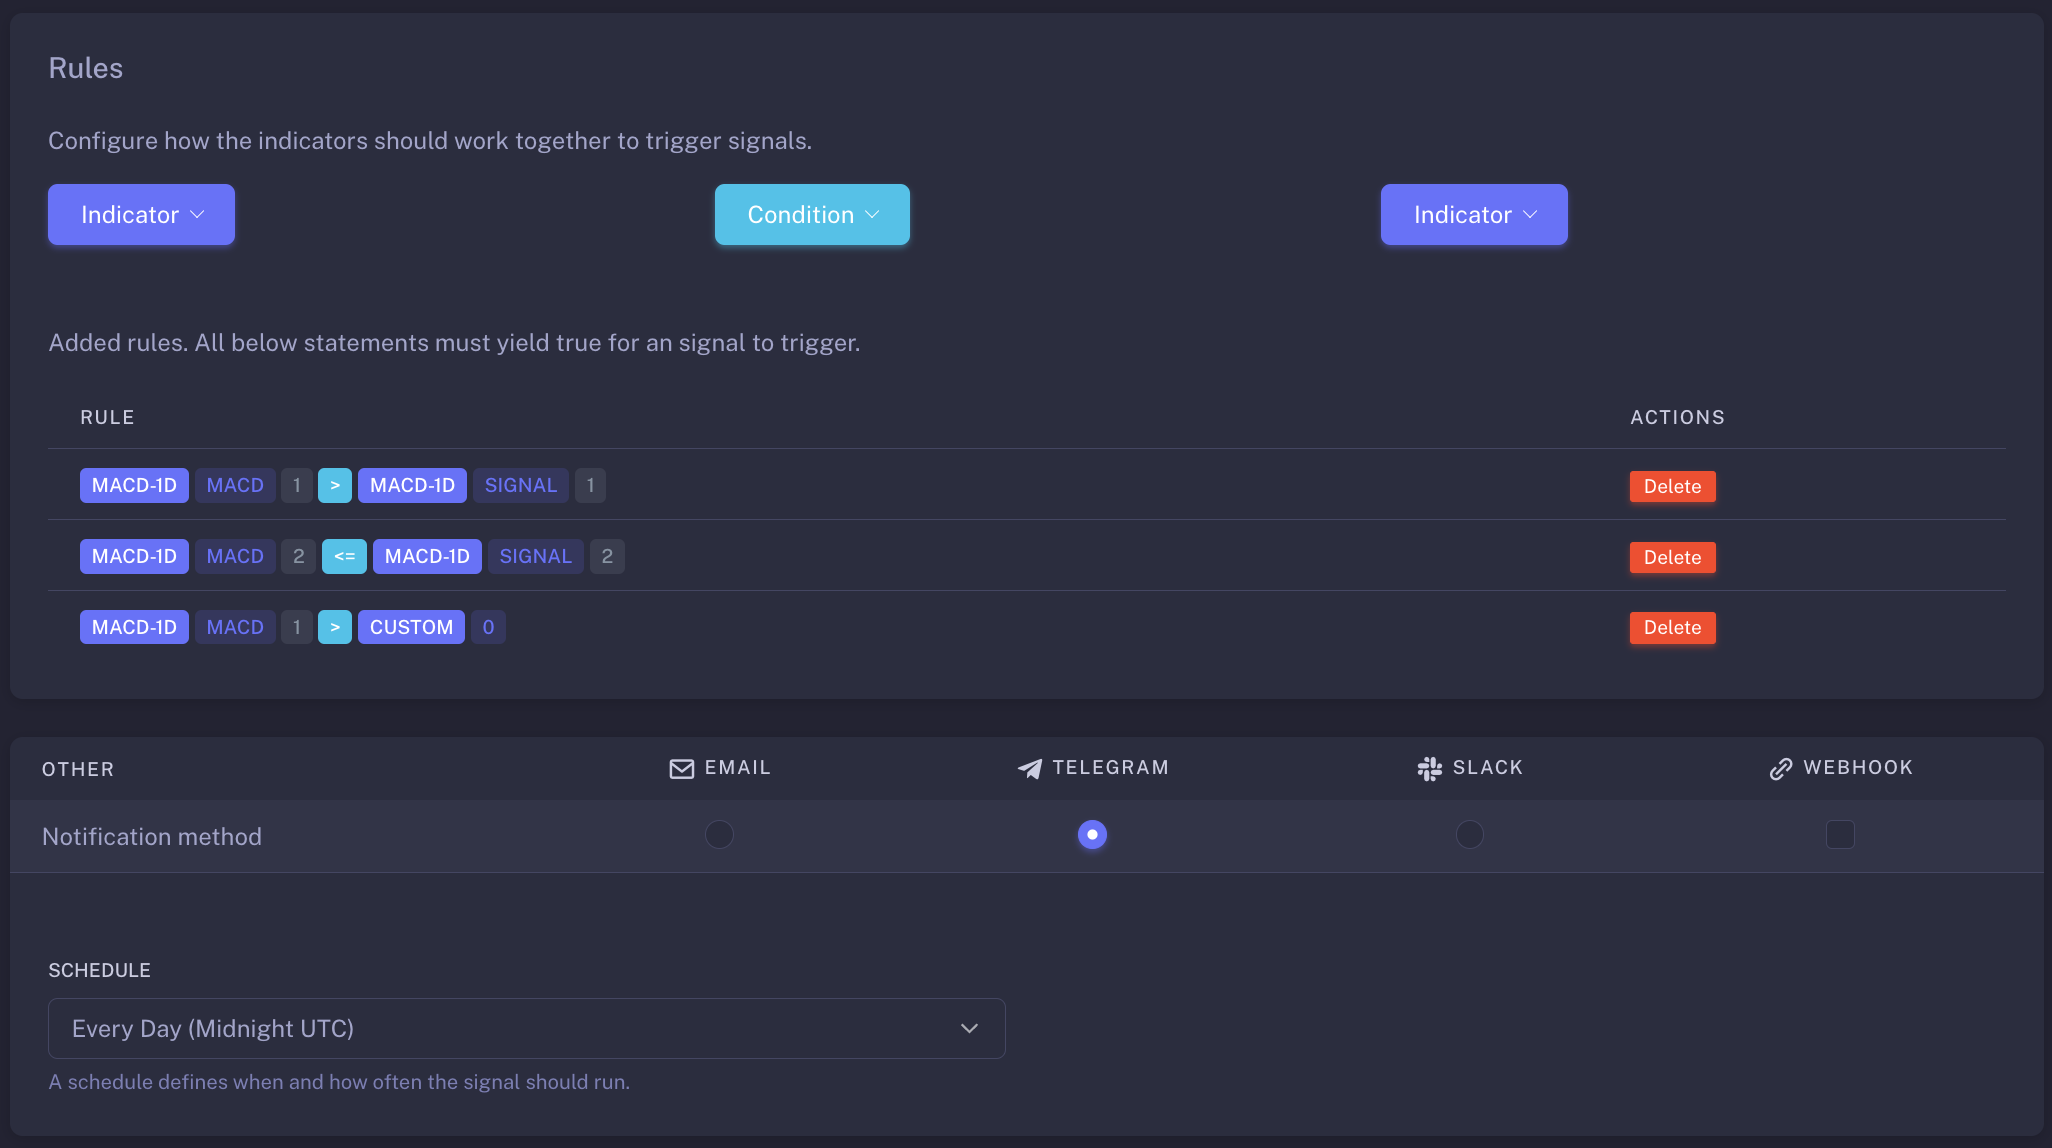The height and width of the screenshot is (1148, 2052).
Task: Expand the Every Day (Midnight UTC) schedule select
Action: (526, 1028)
